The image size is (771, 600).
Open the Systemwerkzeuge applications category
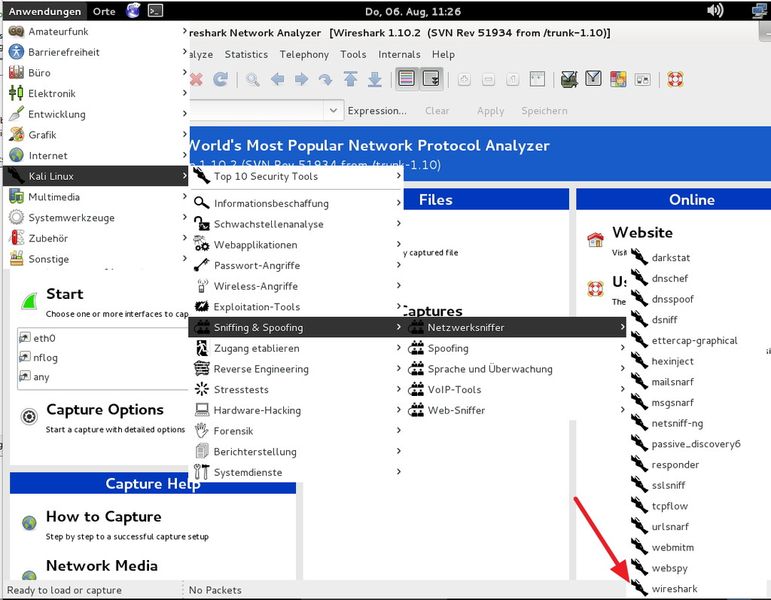[x=96, y=217]
